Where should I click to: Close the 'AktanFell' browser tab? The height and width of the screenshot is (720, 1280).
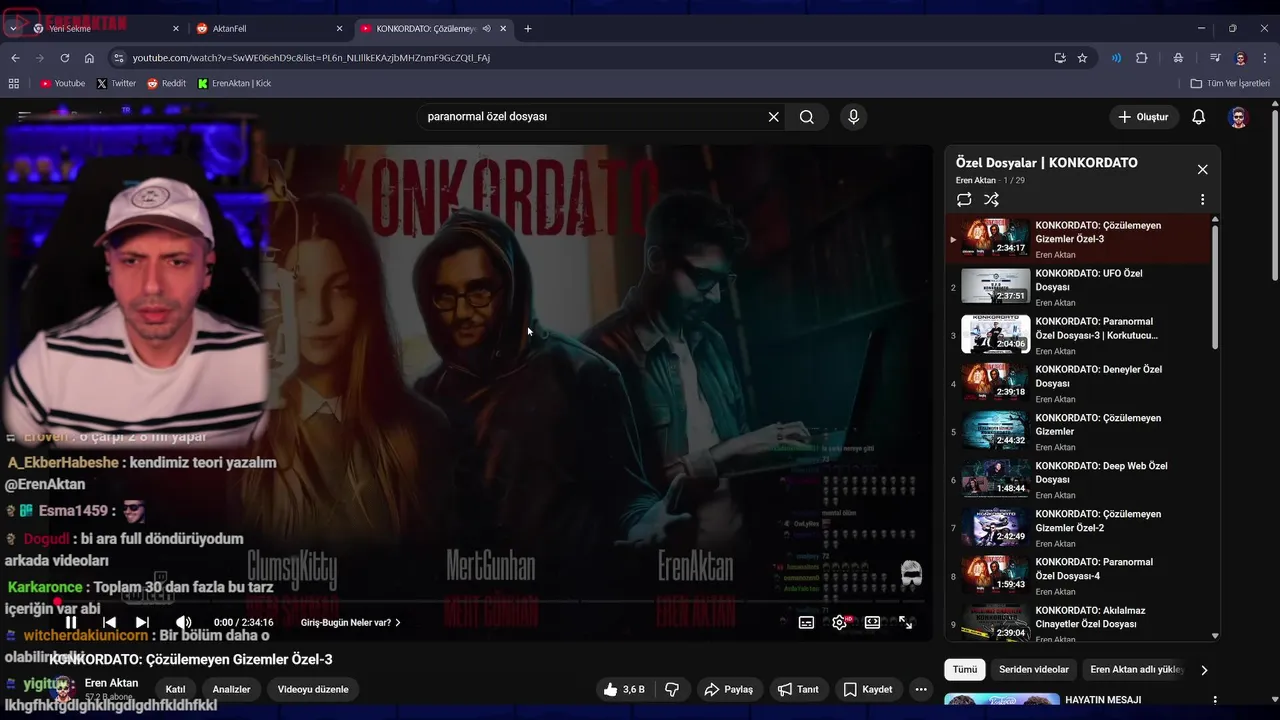point(339,28)
